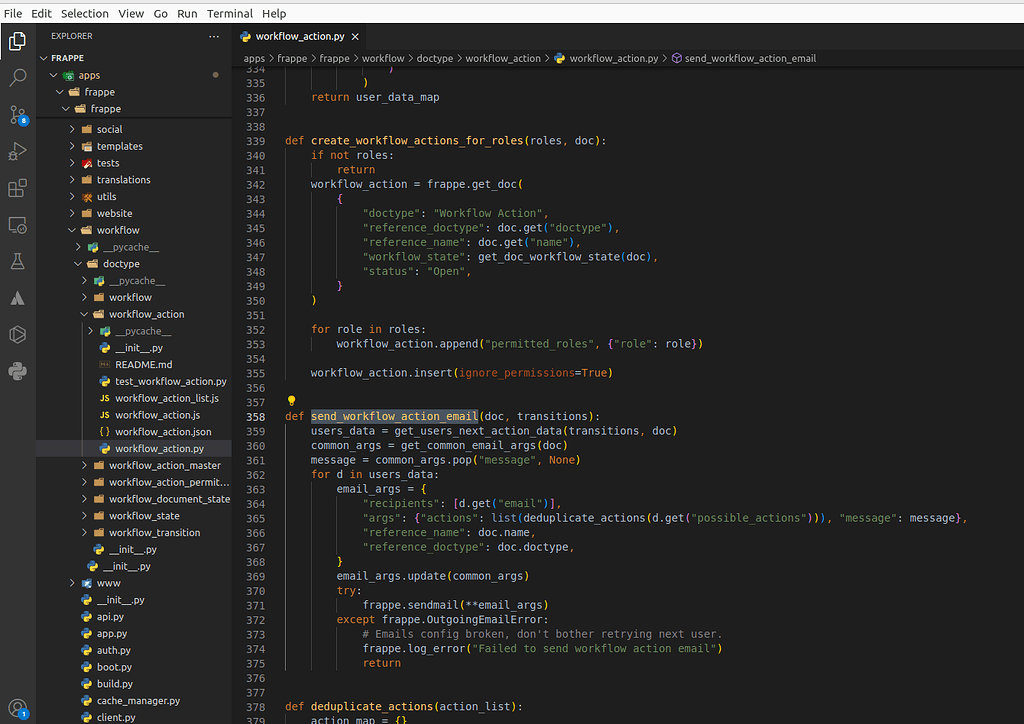Open the Testing flask panel
Image resolution: width=1024 pixels, height=724 pixels.
coord(18,261)
